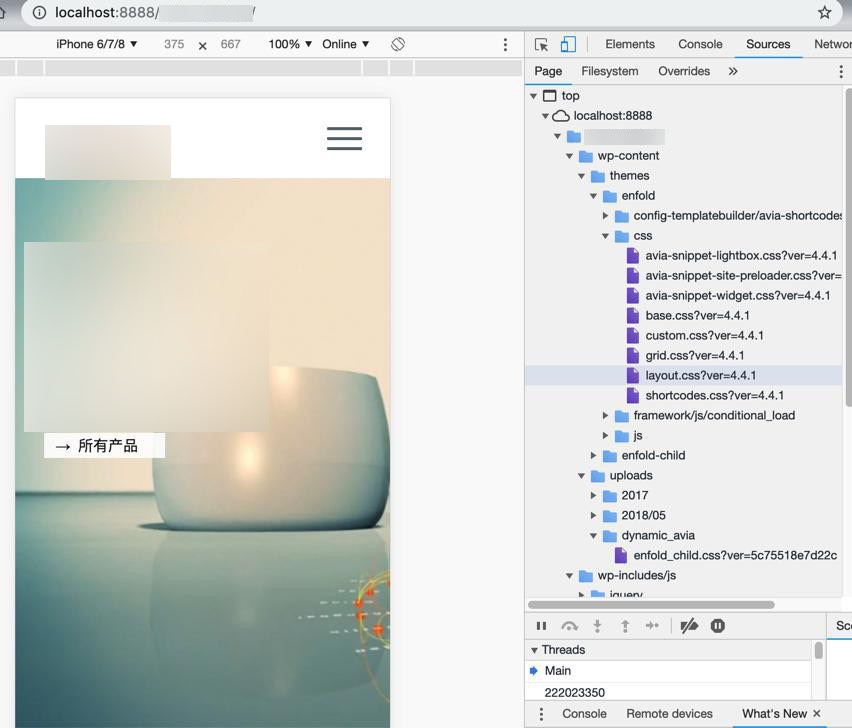Open the 100% zoom dropdown

(290, 44)
